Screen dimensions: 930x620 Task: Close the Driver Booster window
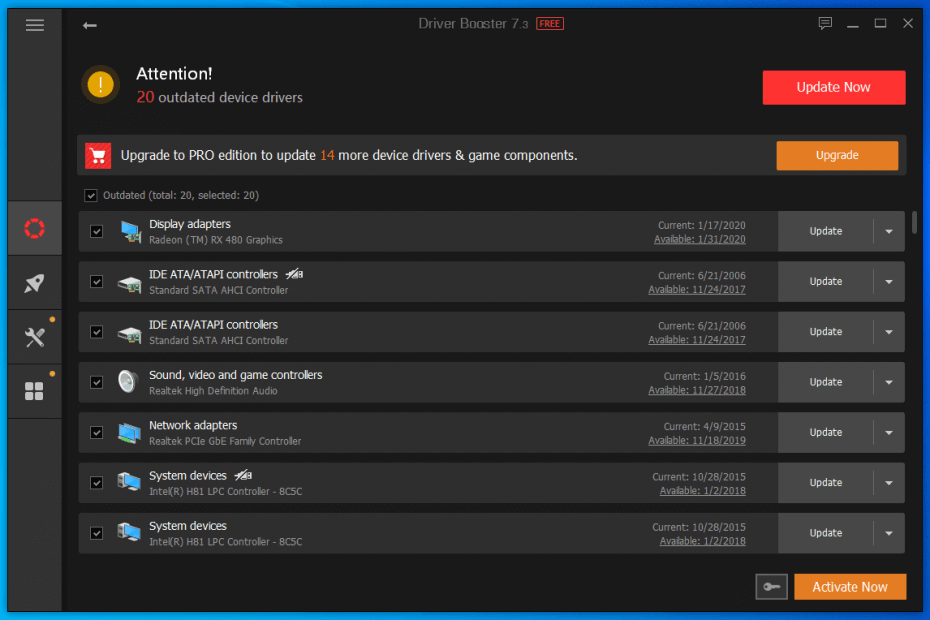coord(908,24)
